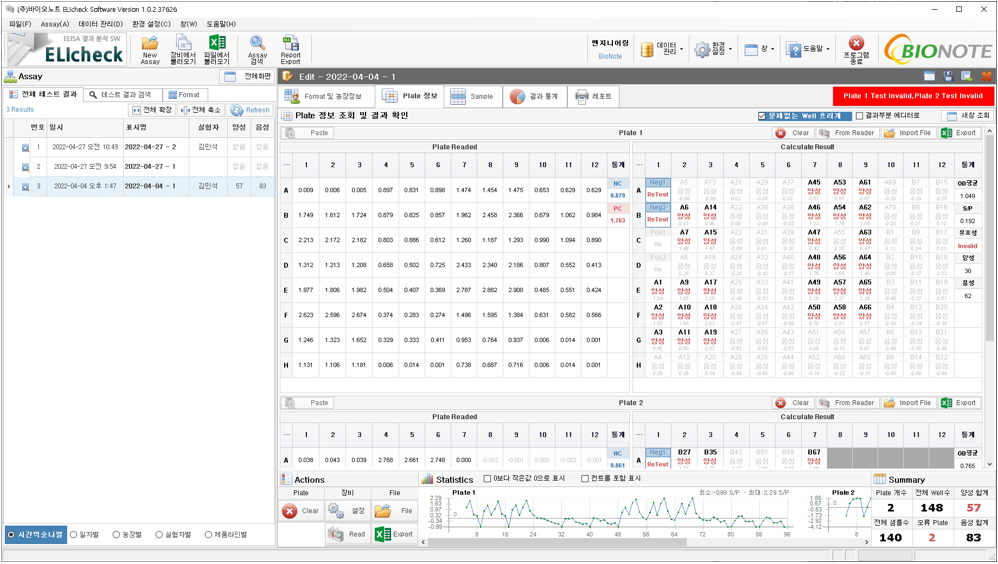Click the save icon in Edit header

point(948,76)
